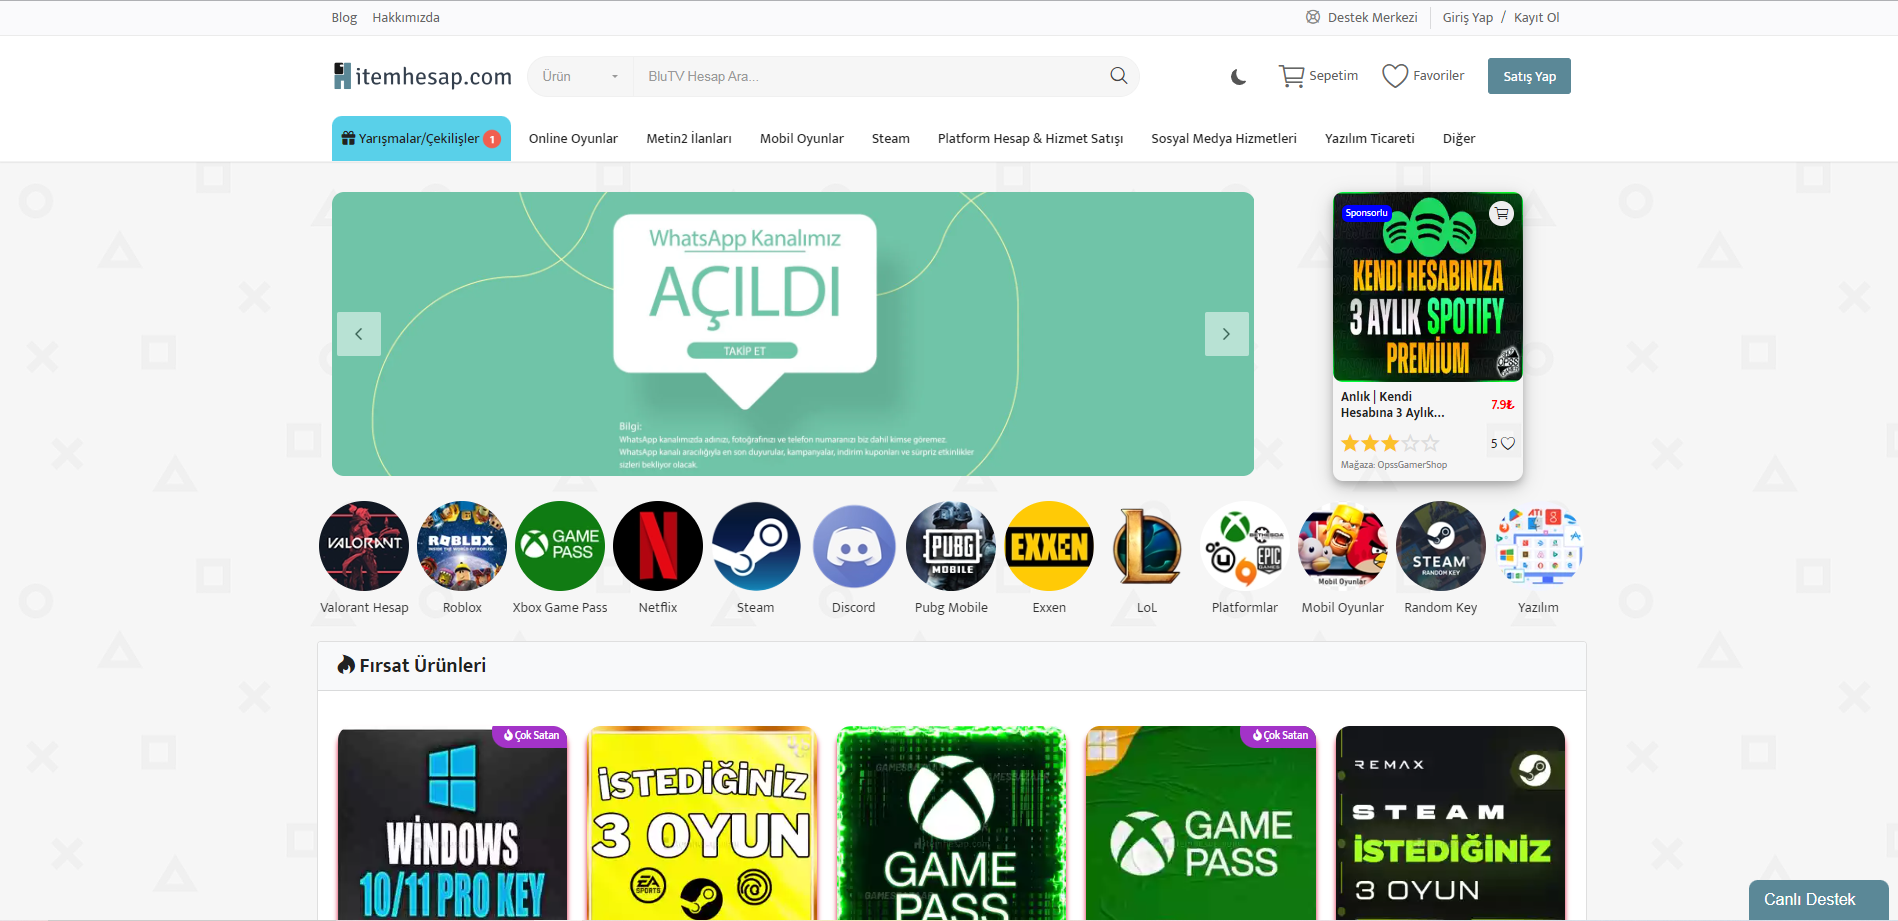Viewport: 1898px width, 921px height.
Task: Open the Blog link
Action: pos(344,17)
